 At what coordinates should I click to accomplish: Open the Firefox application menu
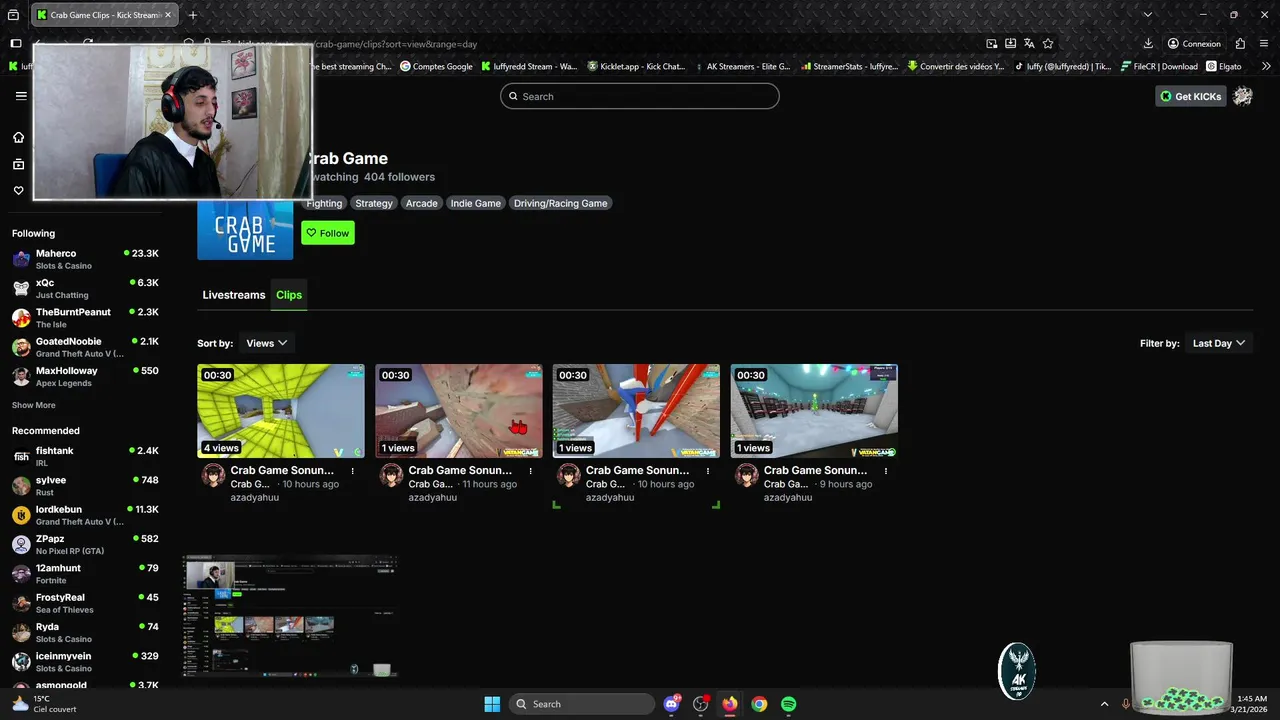[x=1263, y=44]
